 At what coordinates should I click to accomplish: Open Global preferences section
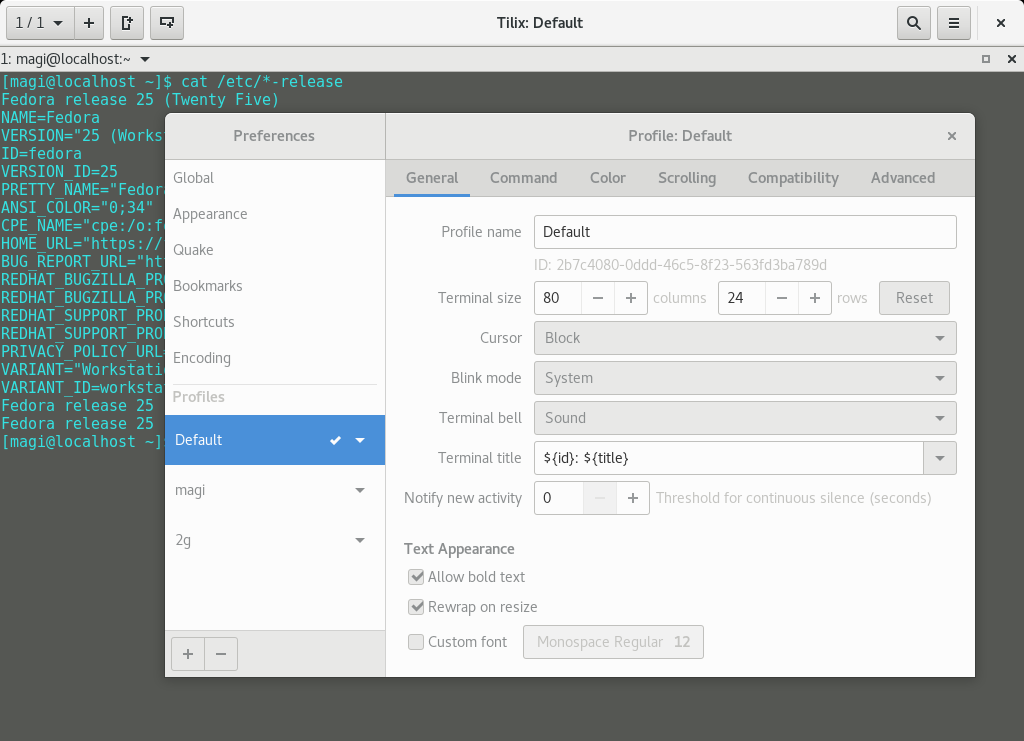coord(274,178)
